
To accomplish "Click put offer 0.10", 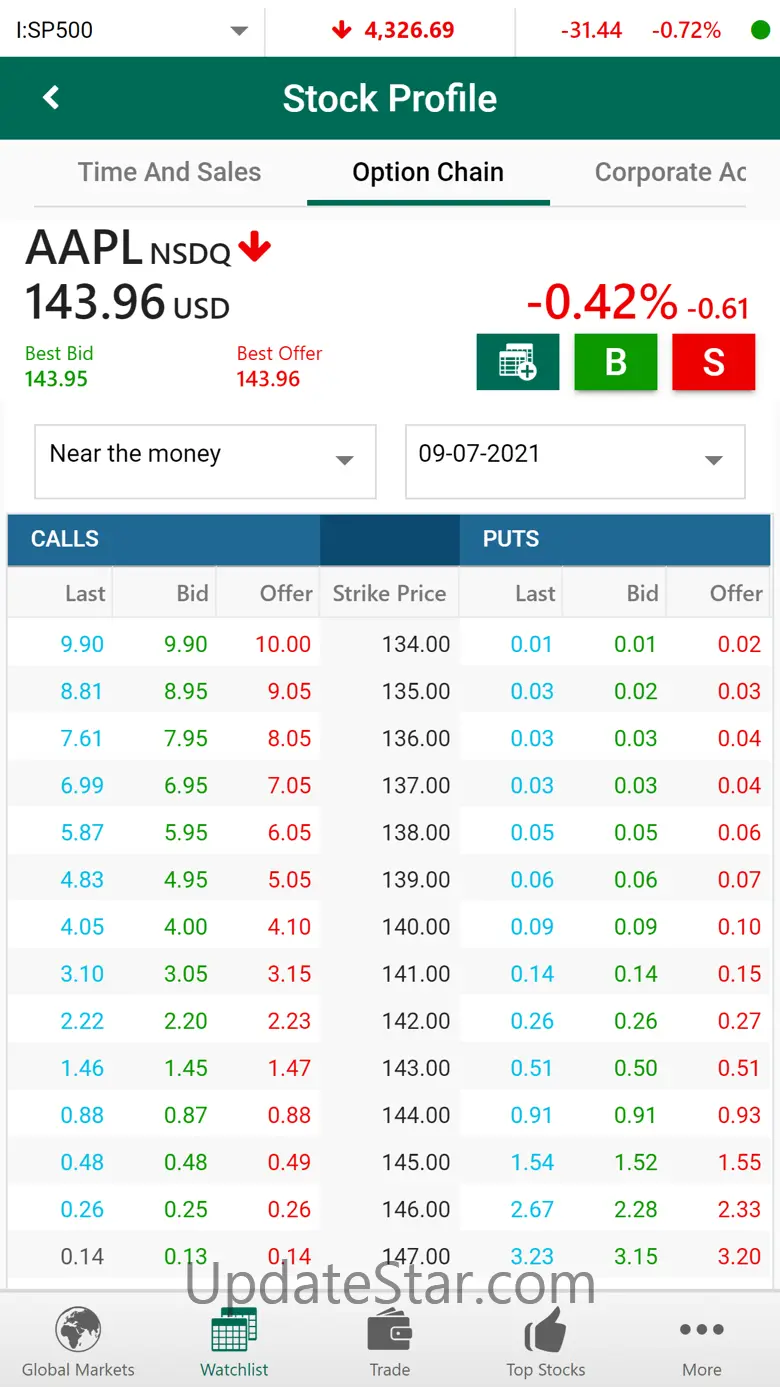I will [740, 926].
